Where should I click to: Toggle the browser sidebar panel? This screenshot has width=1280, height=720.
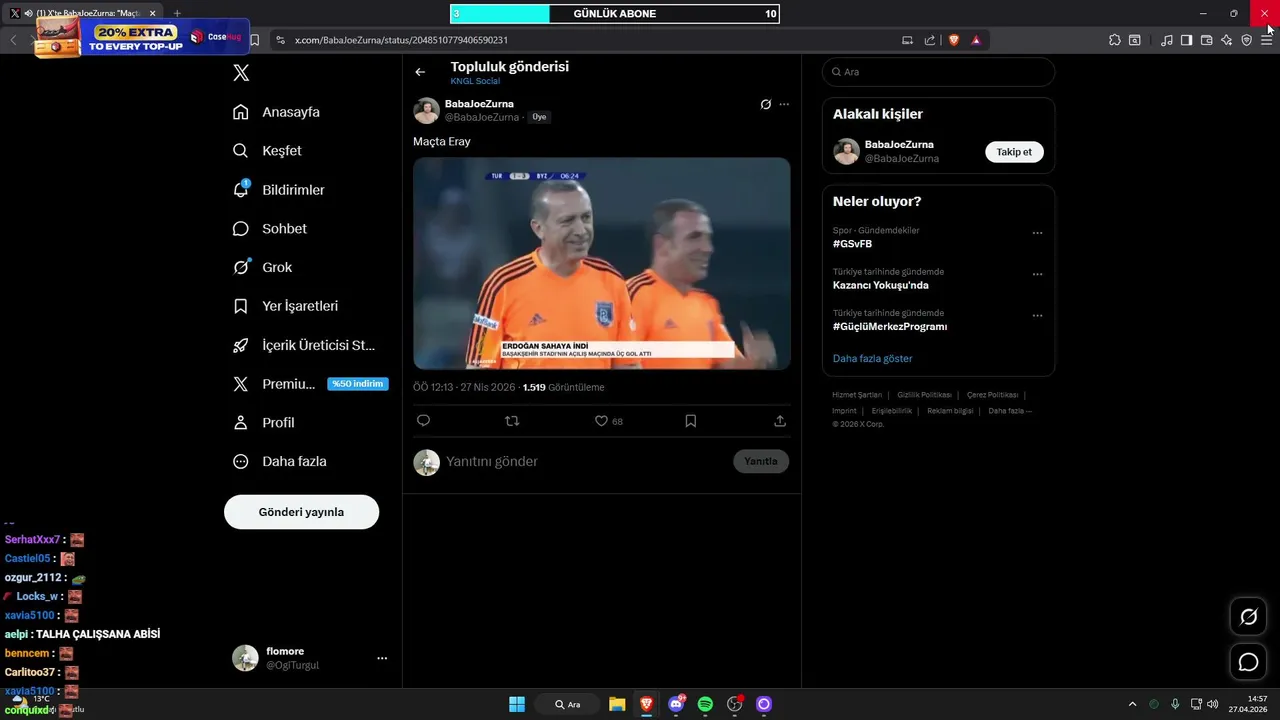(x=1186, y=40)
